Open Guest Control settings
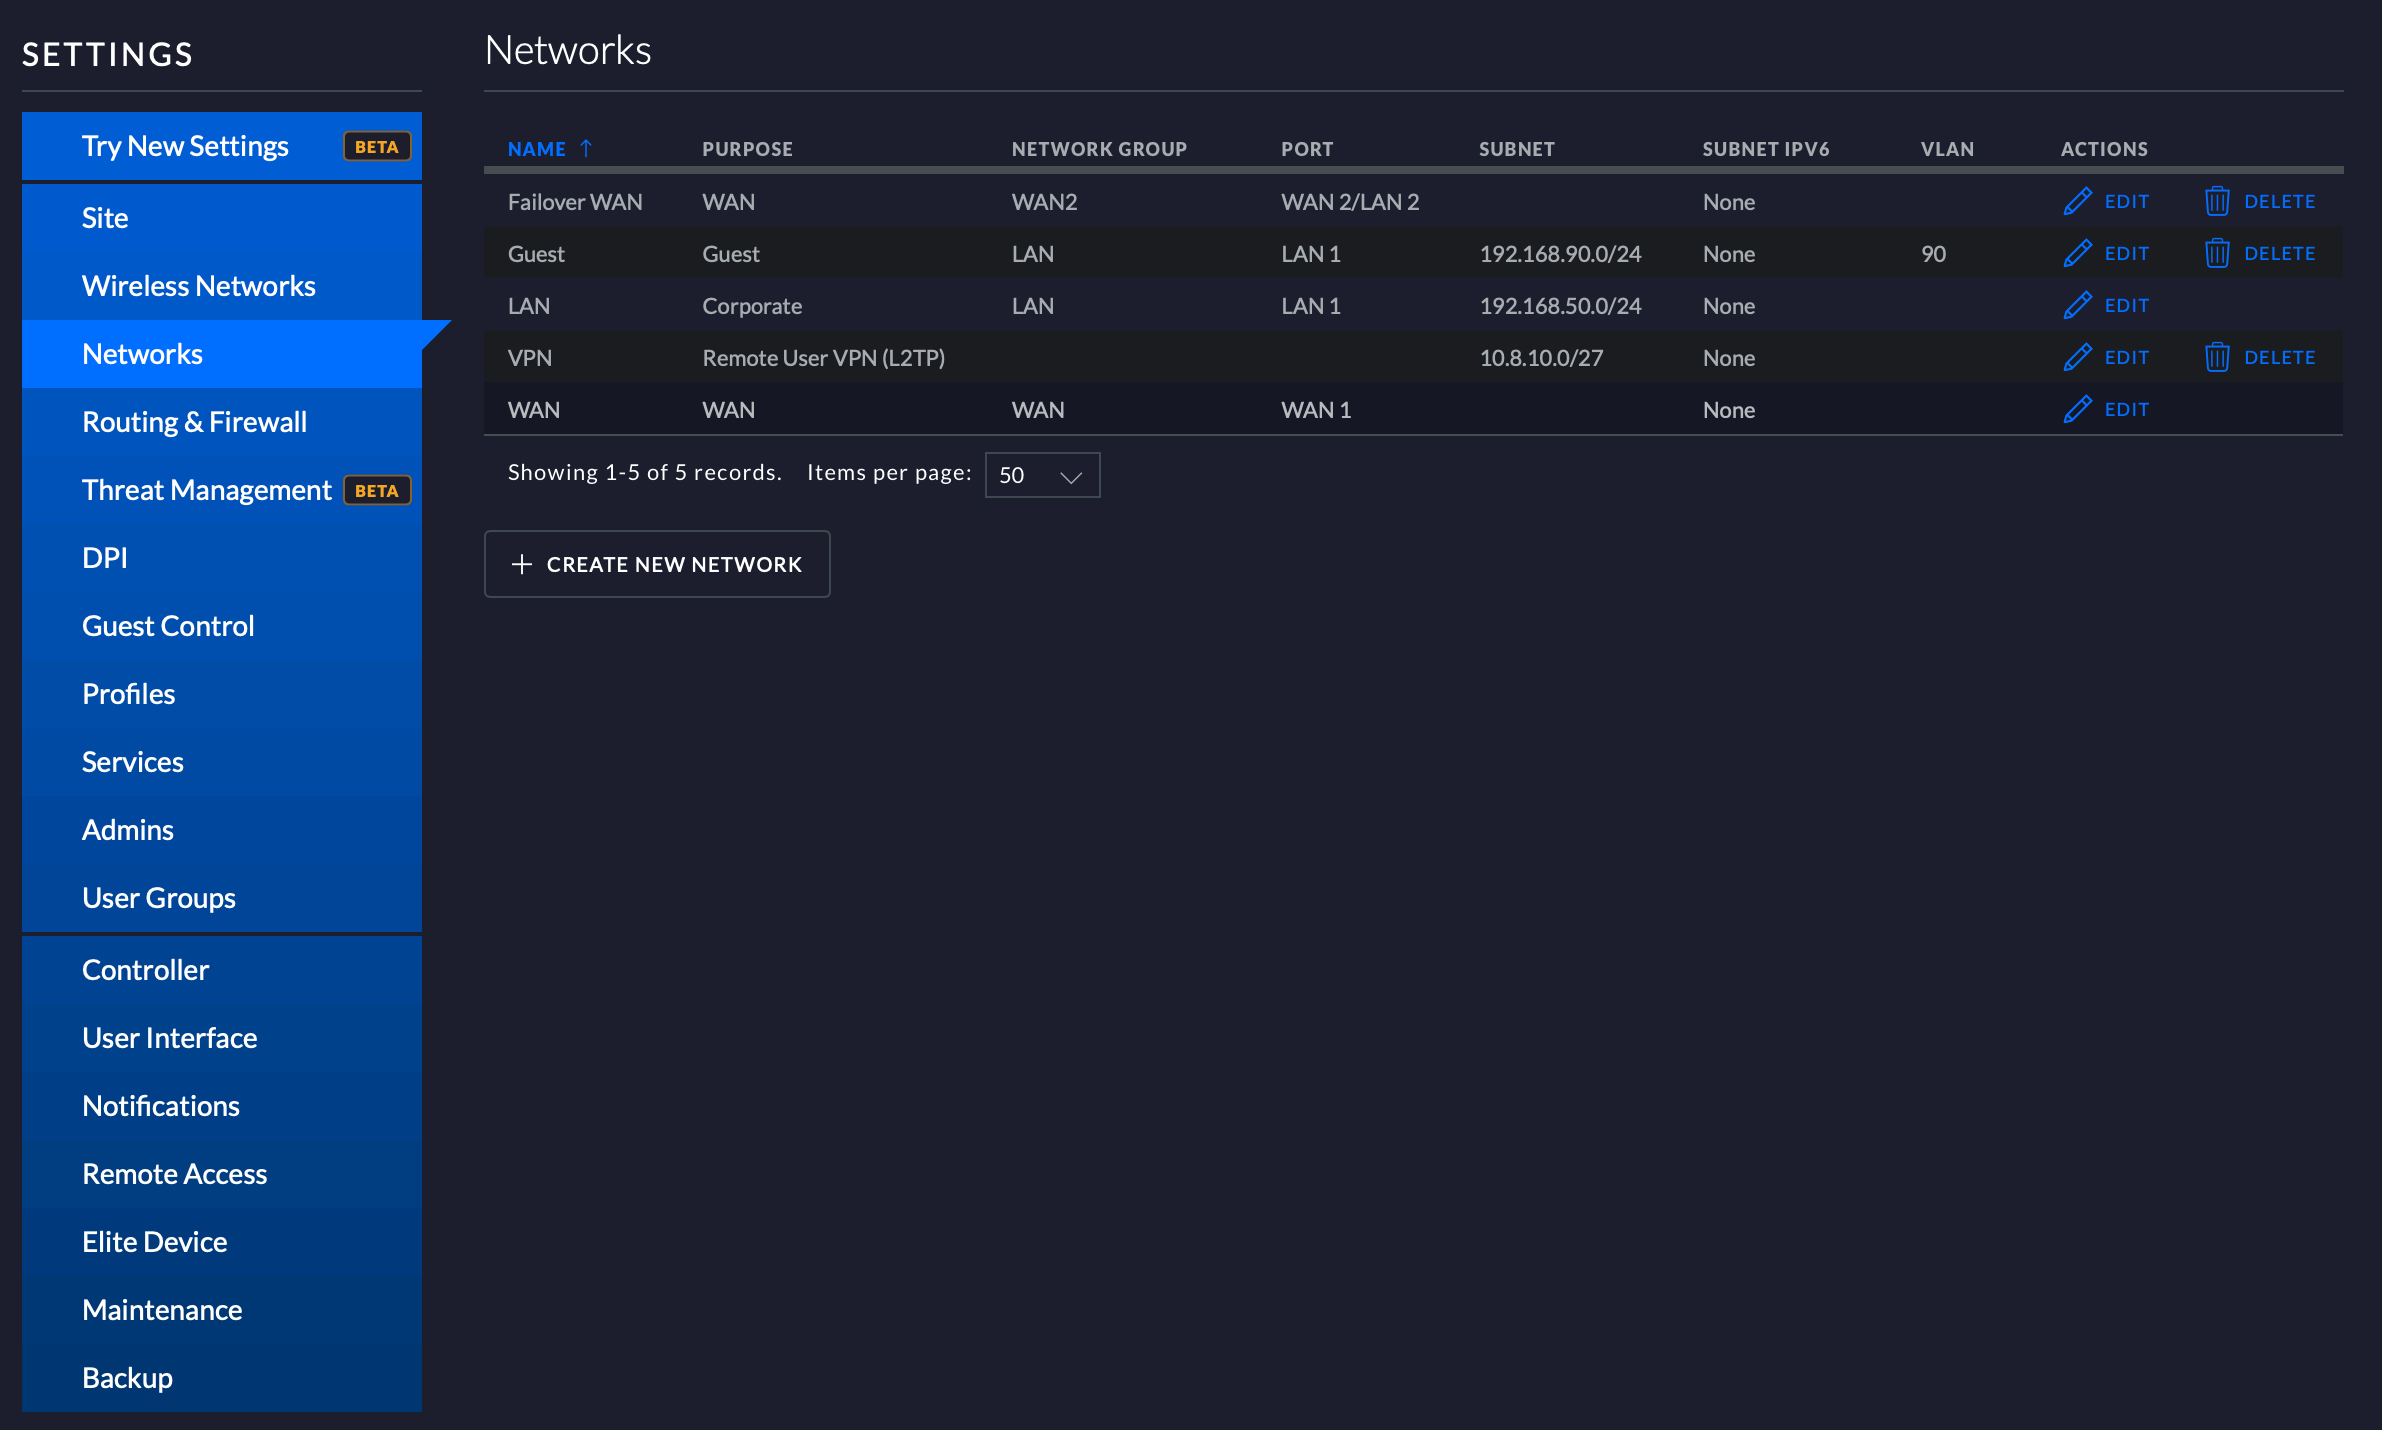Viewport: 2382px width, 1430px height. tap(168, 626)
